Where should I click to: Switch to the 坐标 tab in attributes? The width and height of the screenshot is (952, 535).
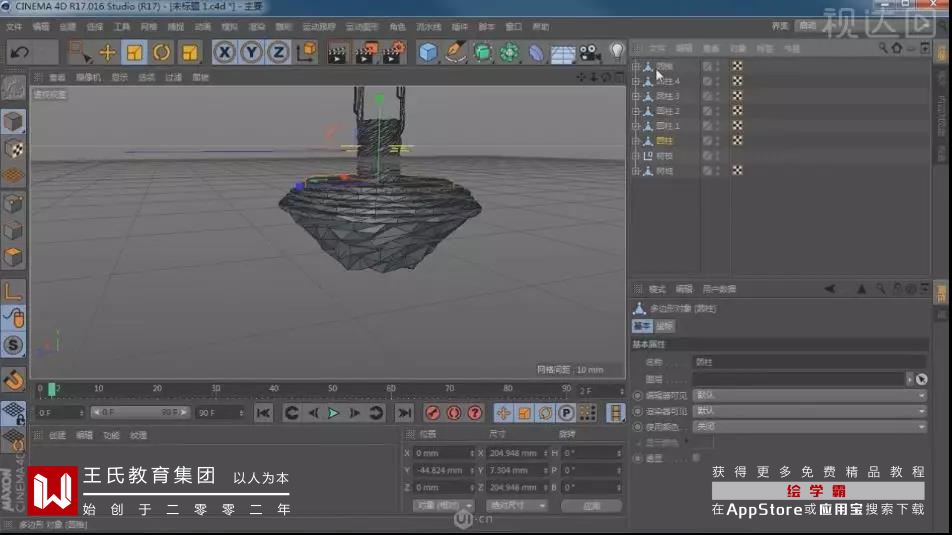[x=664, y=326]
